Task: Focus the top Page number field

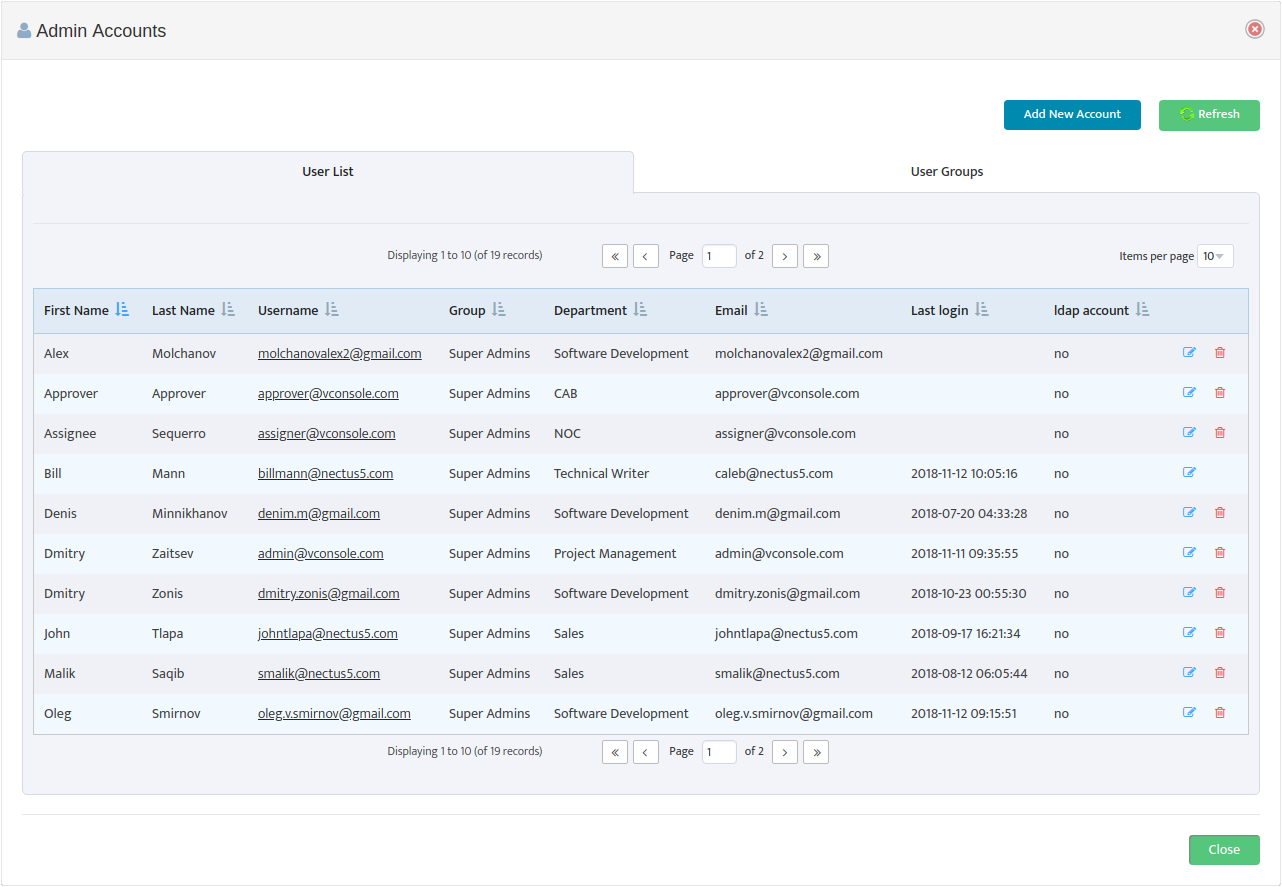Action: 719,256
